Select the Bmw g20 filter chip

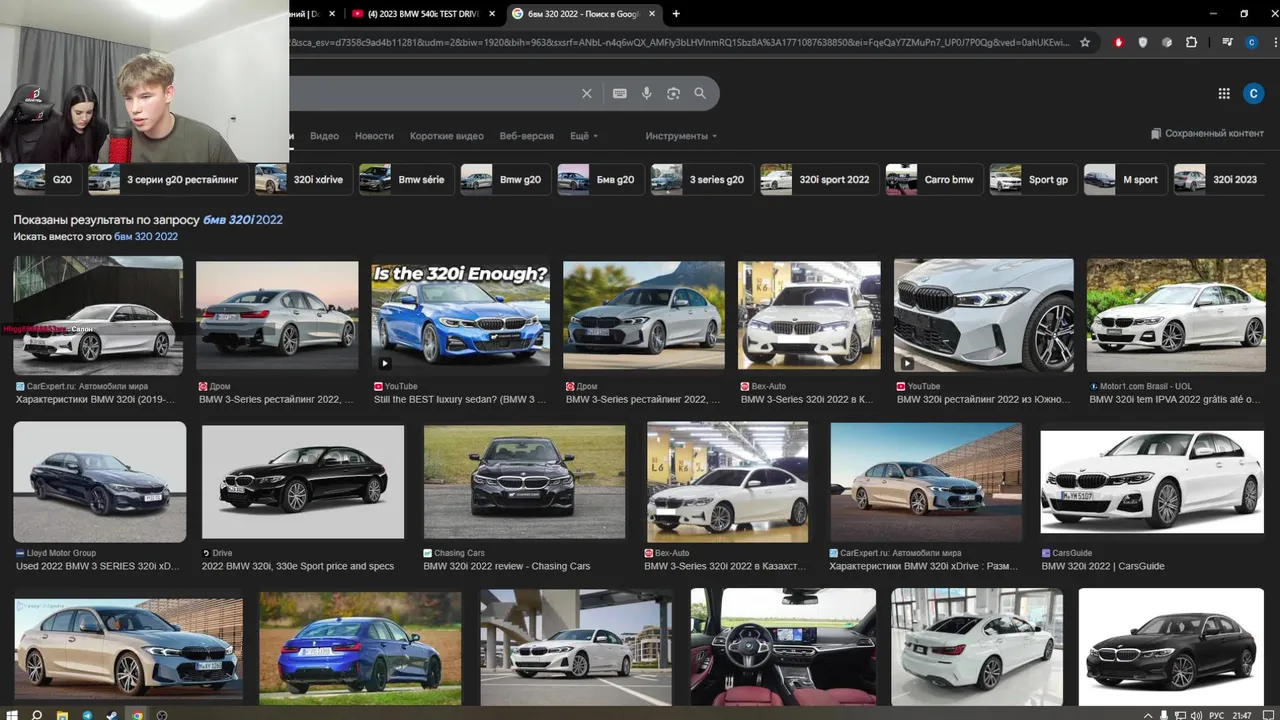[505, 180]
